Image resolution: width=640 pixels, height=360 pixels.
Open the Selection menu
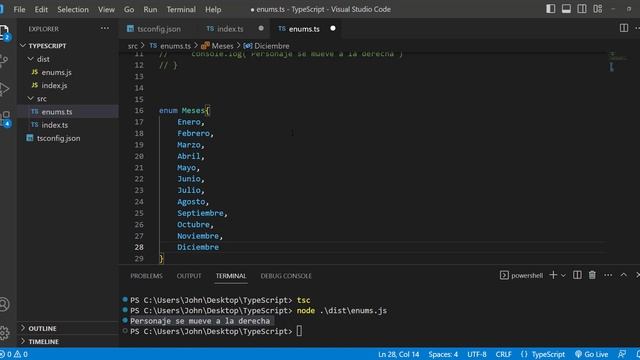coord(73,9)
